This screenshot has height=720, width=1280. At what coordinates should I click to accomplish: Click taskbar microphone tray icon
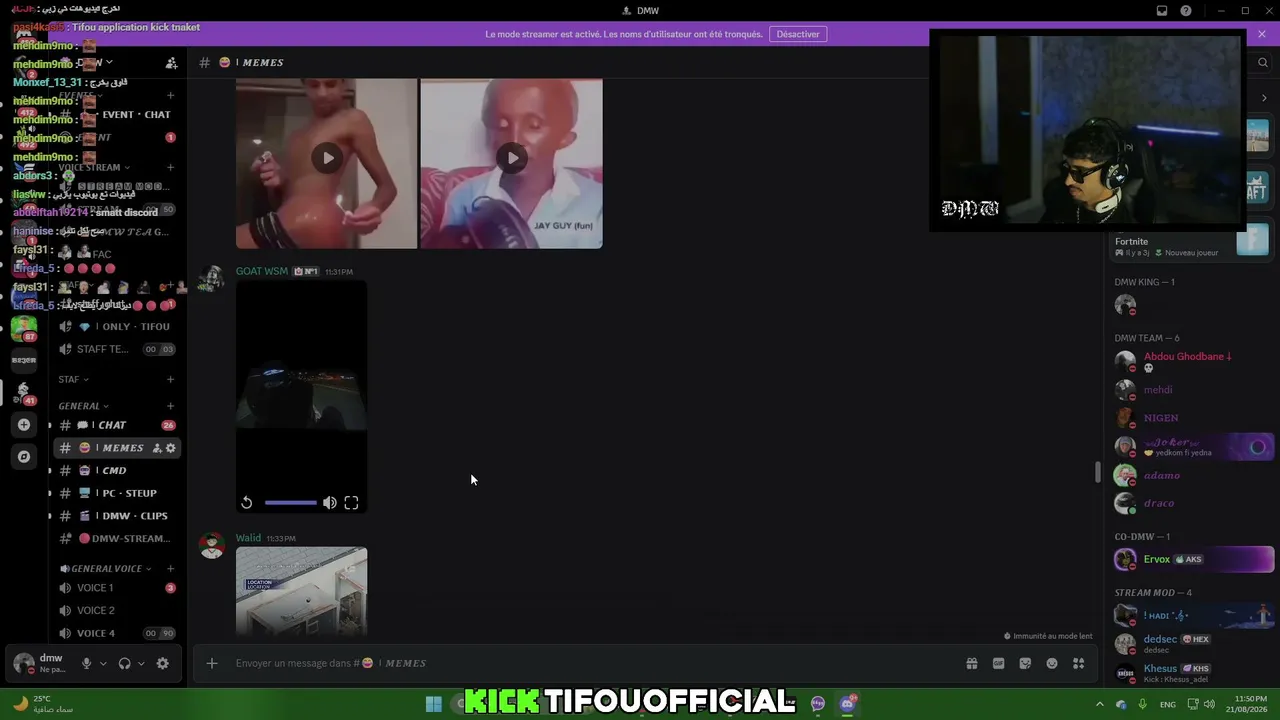coord(1143,704)
